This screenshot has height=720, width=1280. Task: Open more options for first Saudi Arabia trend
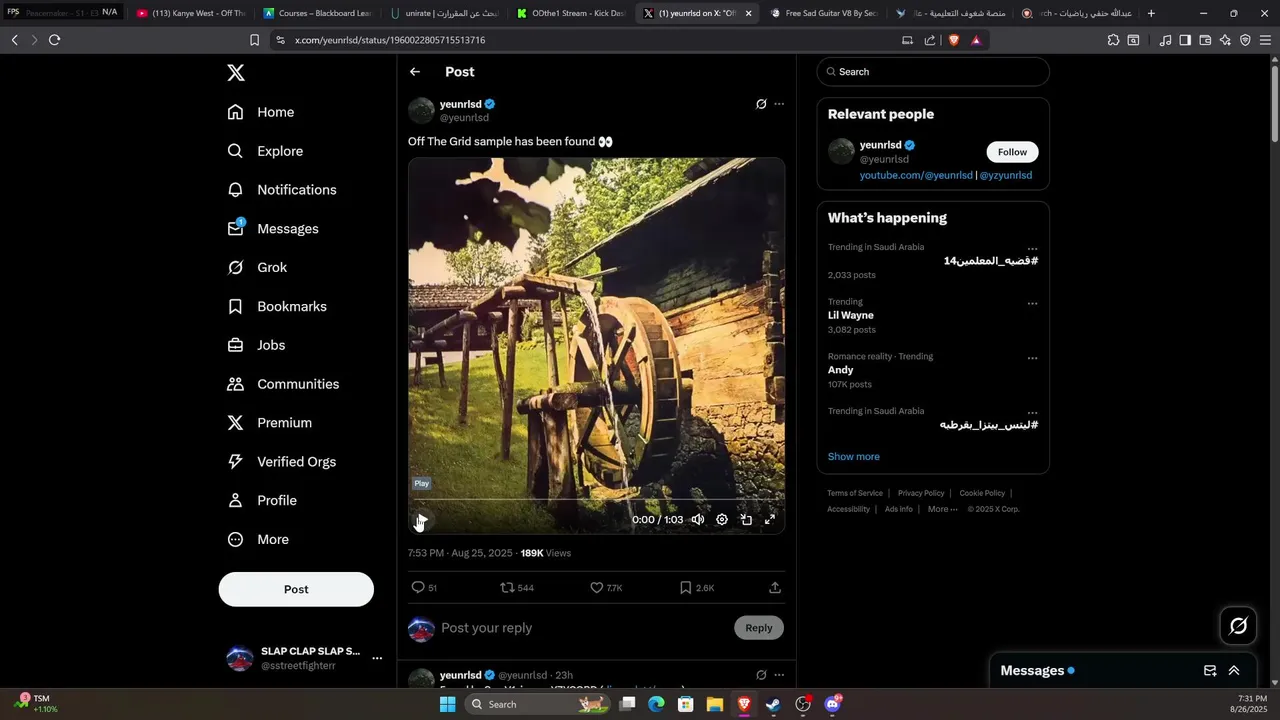point(1032,249)
